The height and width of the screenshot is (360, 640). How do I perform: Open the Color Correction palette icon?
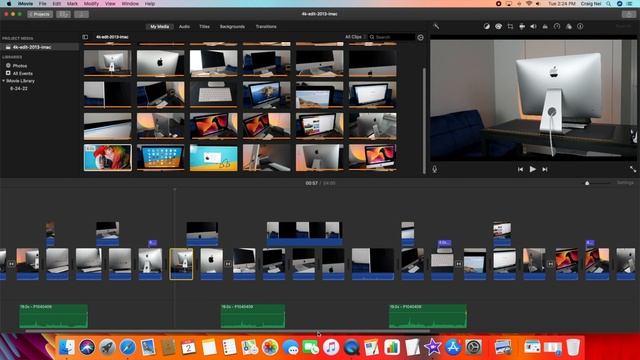pyautogui.click(x=498, y=27)
